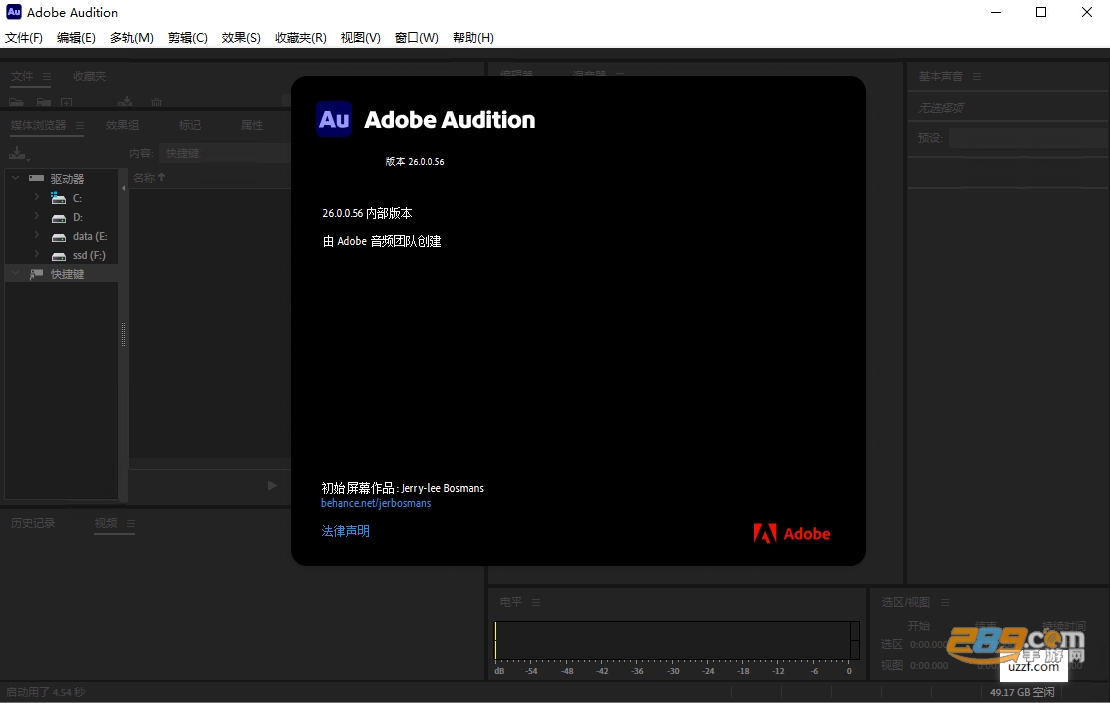Select the 视频 panel tab
The image size is (1110, 703).
[106, 523]
